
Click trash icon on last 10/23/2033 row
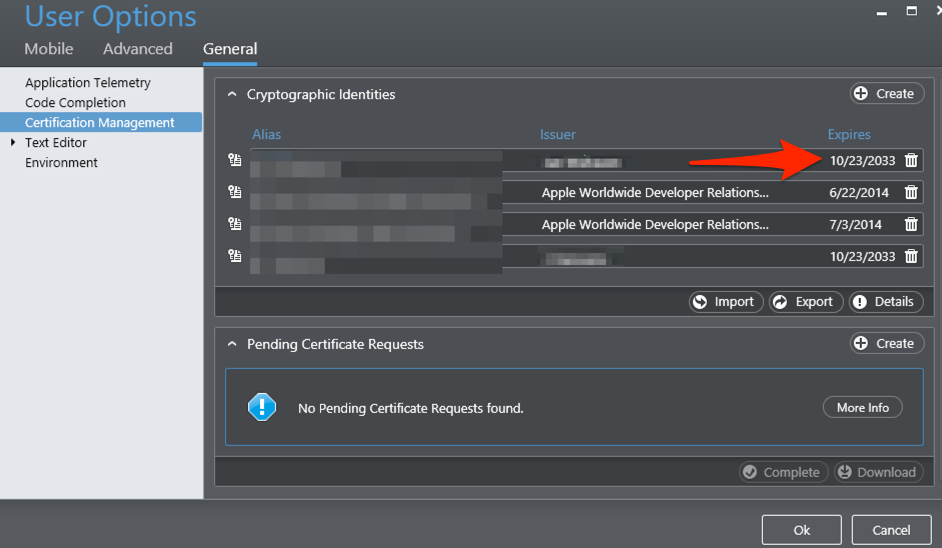click(911, 257)
